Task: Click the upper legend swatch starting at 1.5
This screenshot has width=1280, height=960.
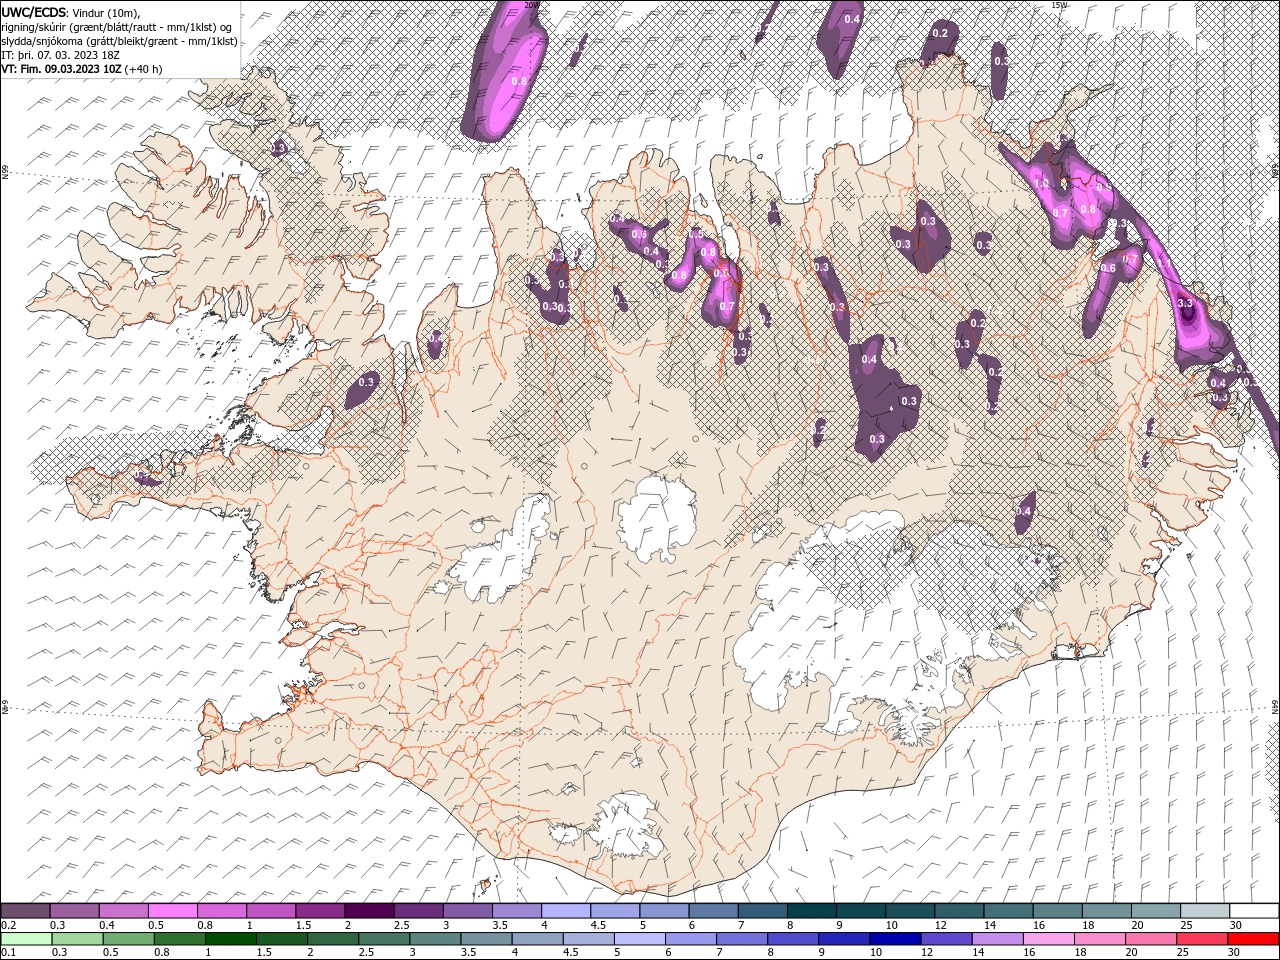Action: (319, 911)
